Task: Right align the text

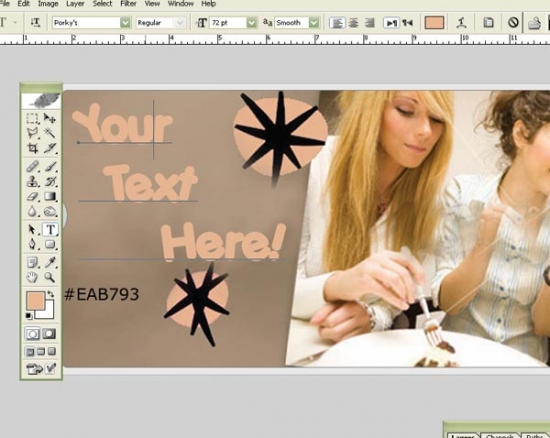Action: [x=369, y=23]
